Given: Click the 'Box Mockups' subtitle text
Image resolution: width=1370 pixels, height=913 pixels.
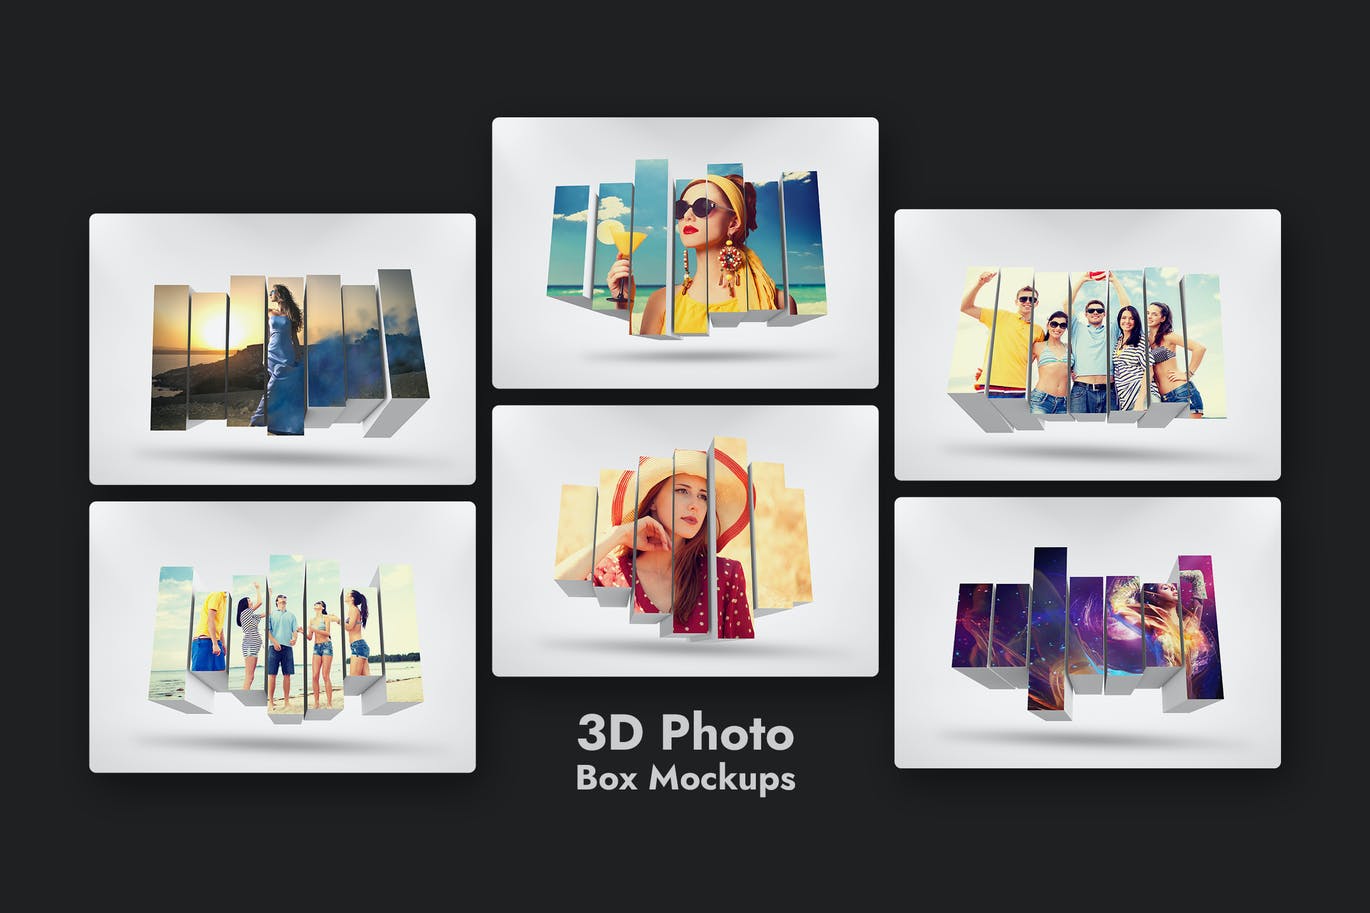Looking at the screenshot, I should 685,779.
